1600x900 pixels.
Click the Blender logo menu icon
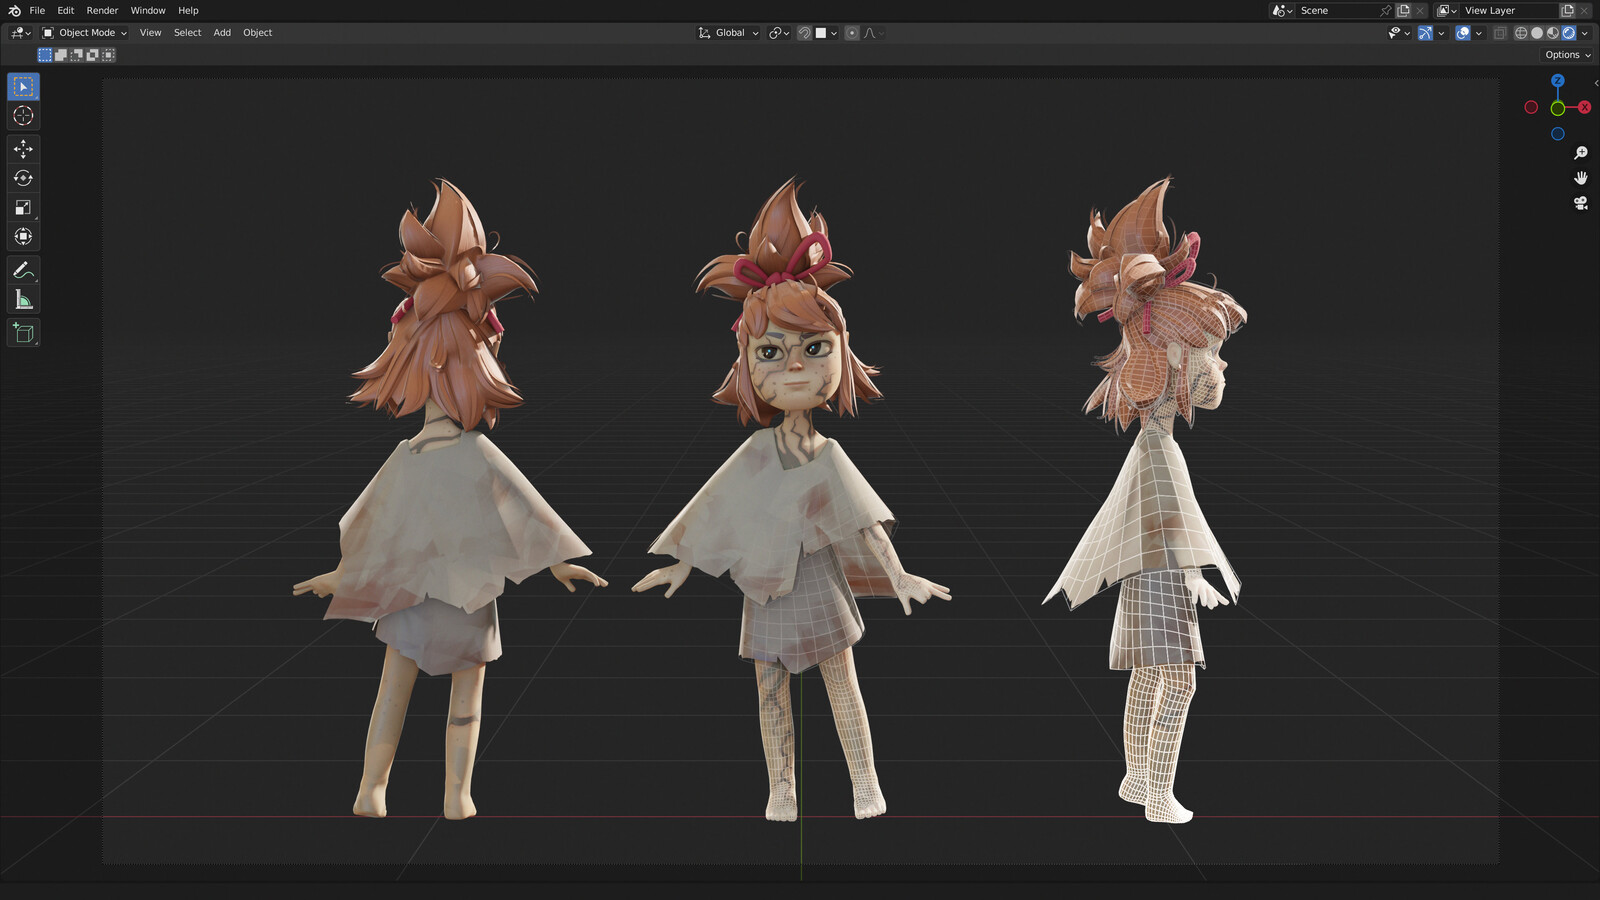(14, 10)
